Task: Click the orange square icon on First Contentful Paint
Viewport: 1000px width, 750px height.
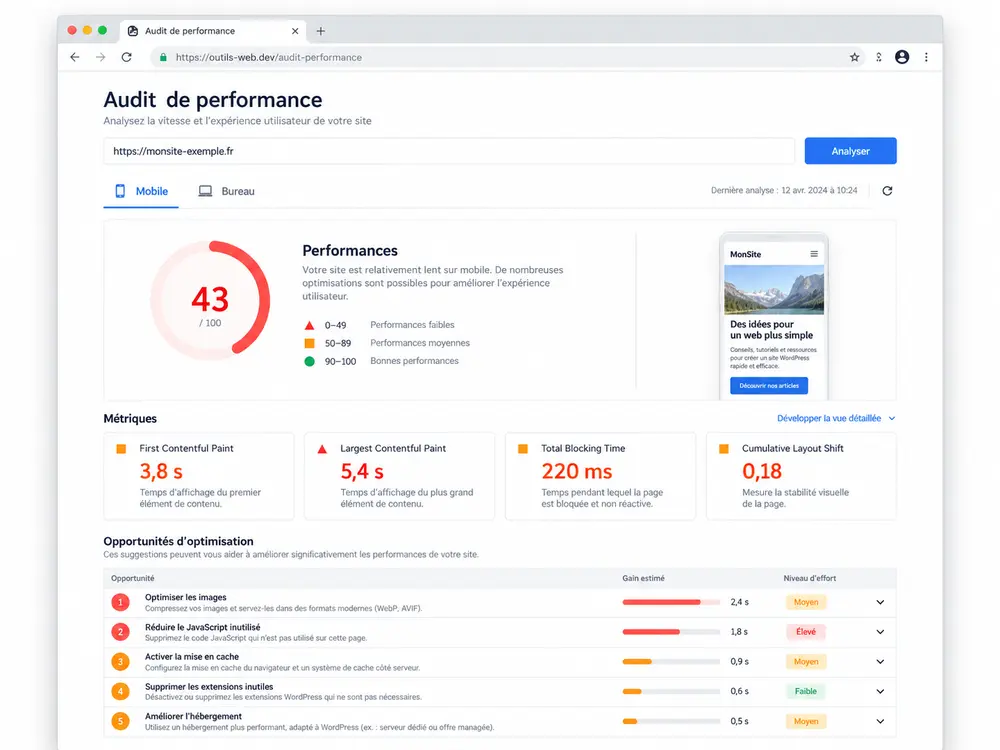Action: (x=121, y=449)
